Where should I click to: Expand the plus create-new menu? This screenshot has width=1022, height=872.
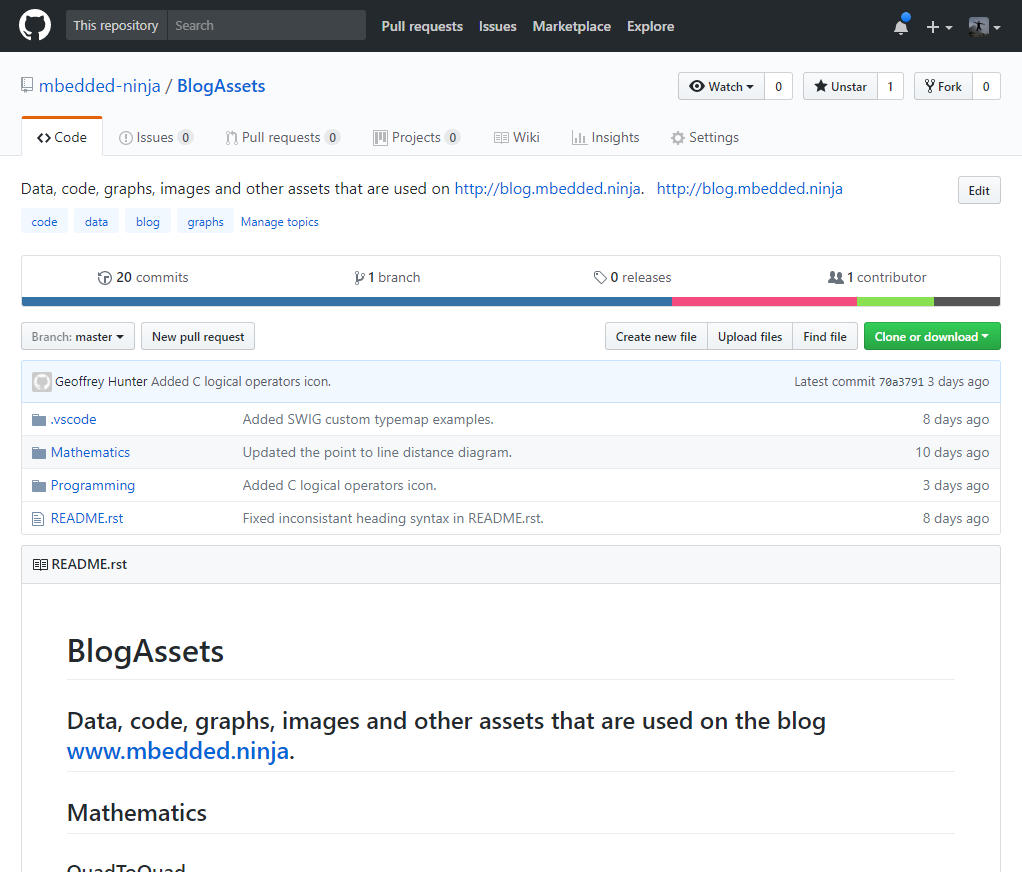(938, 27)
